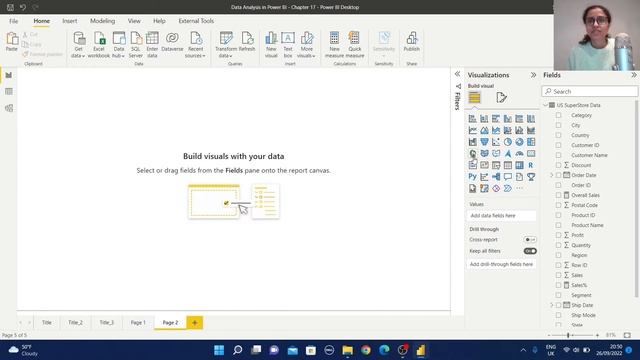Select the matrix visual
This screenshot has height=360, width=640.
tap(519, 165)
